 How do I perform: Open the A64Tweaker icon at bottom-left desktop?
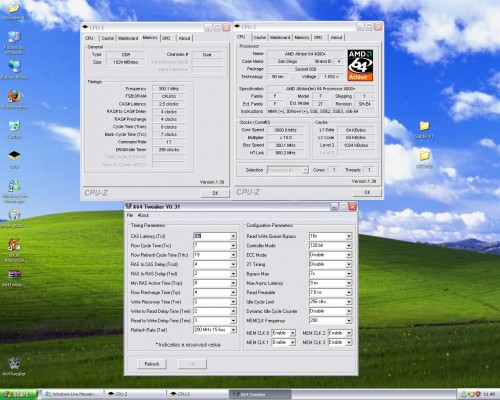(x=14, y=367)
